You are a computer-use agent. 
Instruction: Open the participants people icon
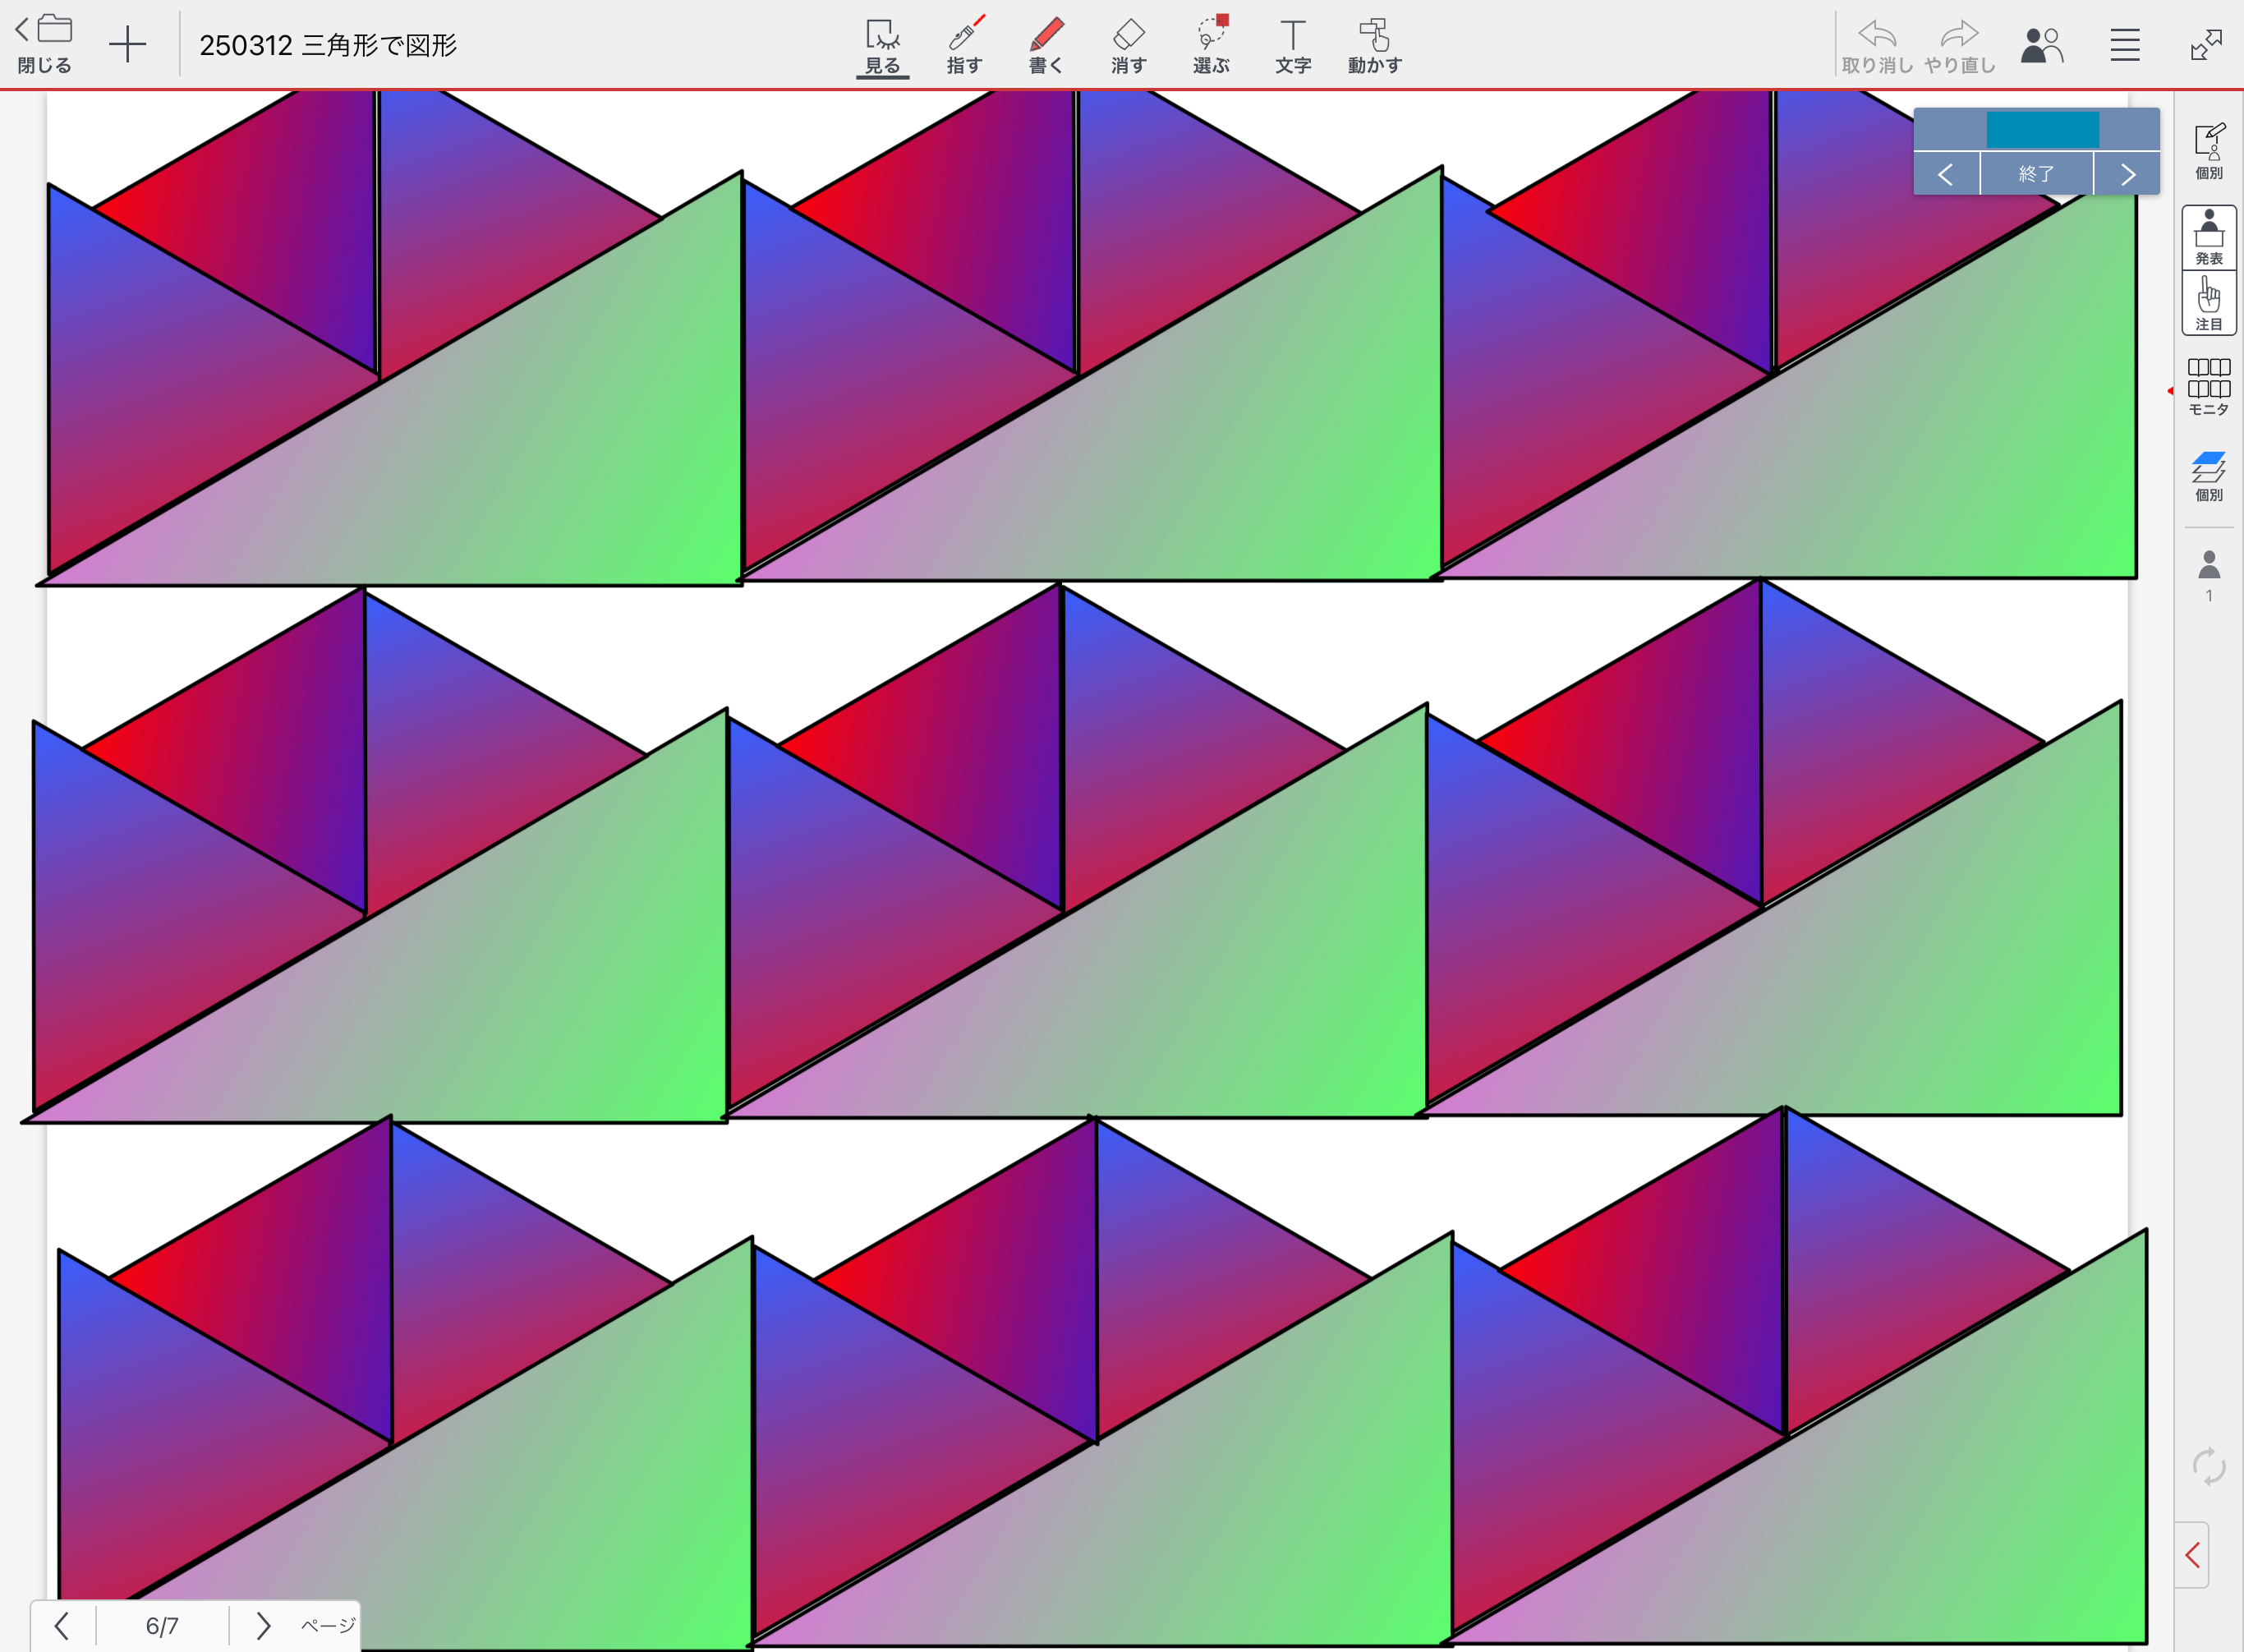coord(2041,45)
